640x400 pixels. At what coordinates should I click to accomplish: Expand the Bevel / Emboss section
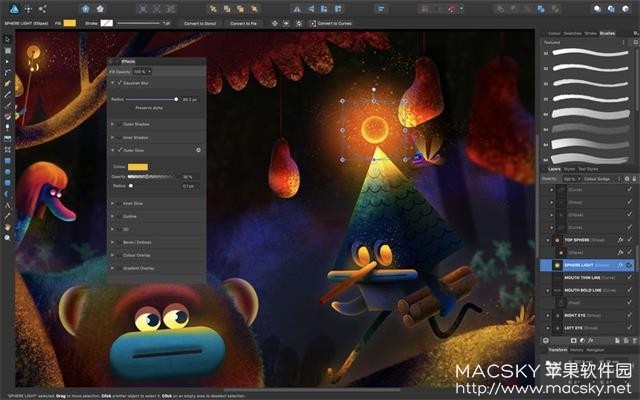113,242
